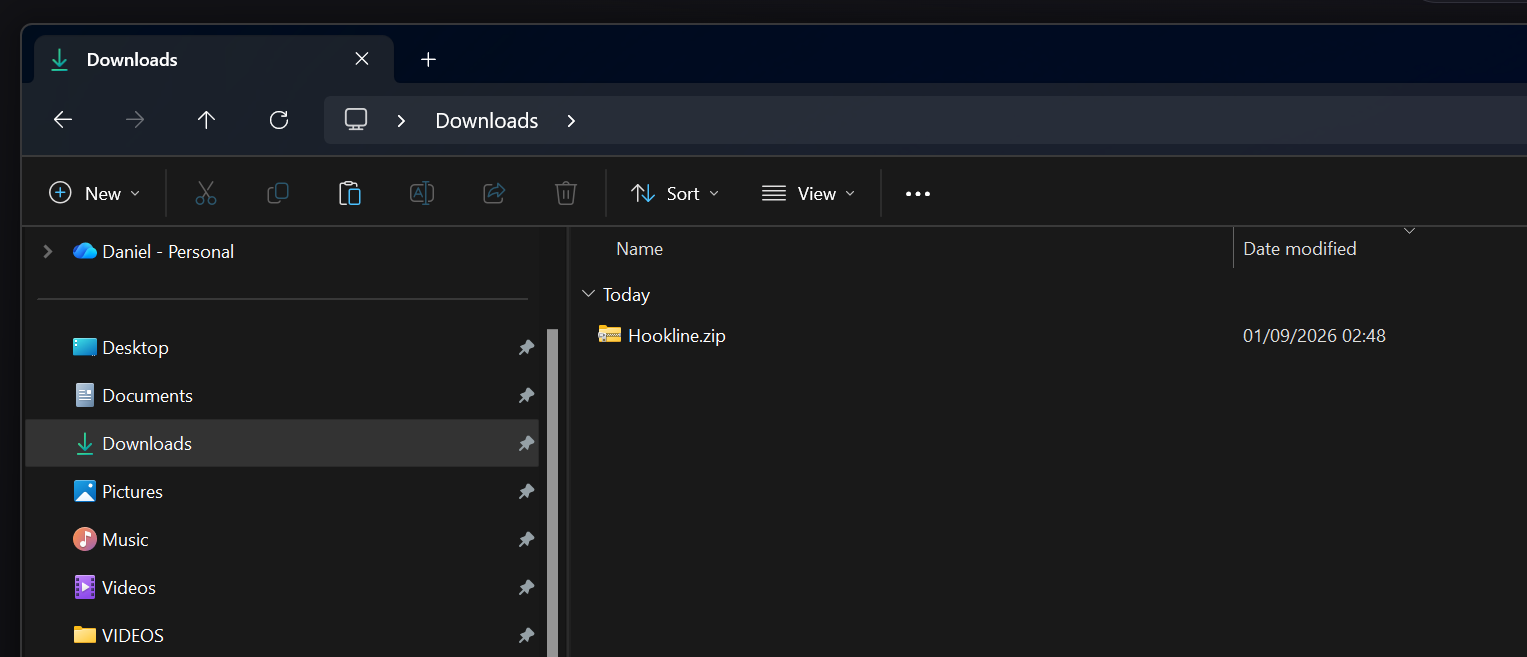This screenshot has height=657, width=1527.
Task: Click the pin icon next to Music
Action: tap(526, 540)
